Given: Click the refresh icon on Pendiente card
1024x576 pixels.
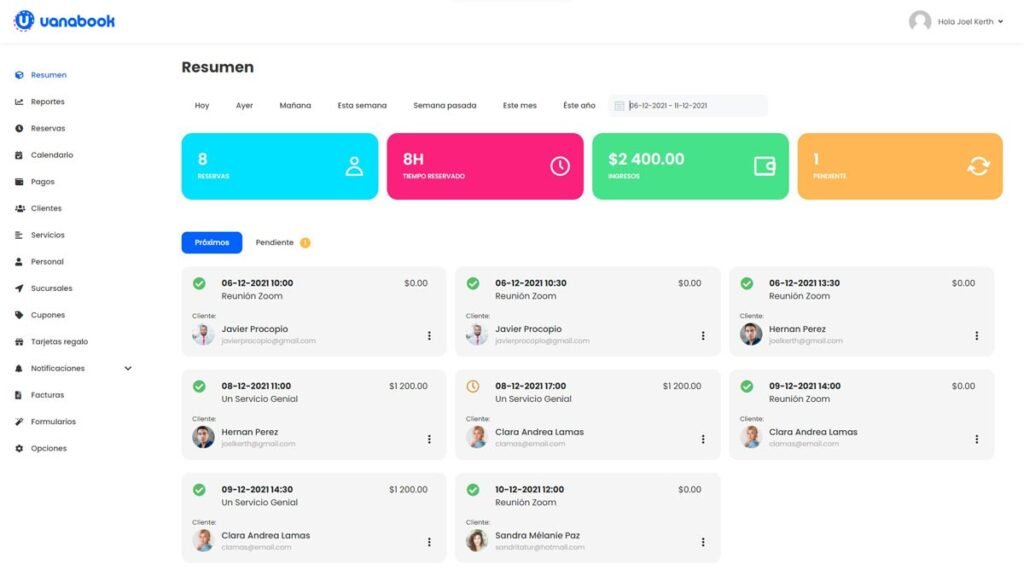Looking at the screenshot, I should [977, 166].
